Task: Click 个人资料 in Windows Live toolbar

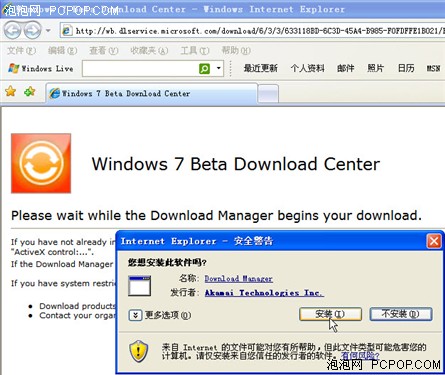Action: click(307, 68)
